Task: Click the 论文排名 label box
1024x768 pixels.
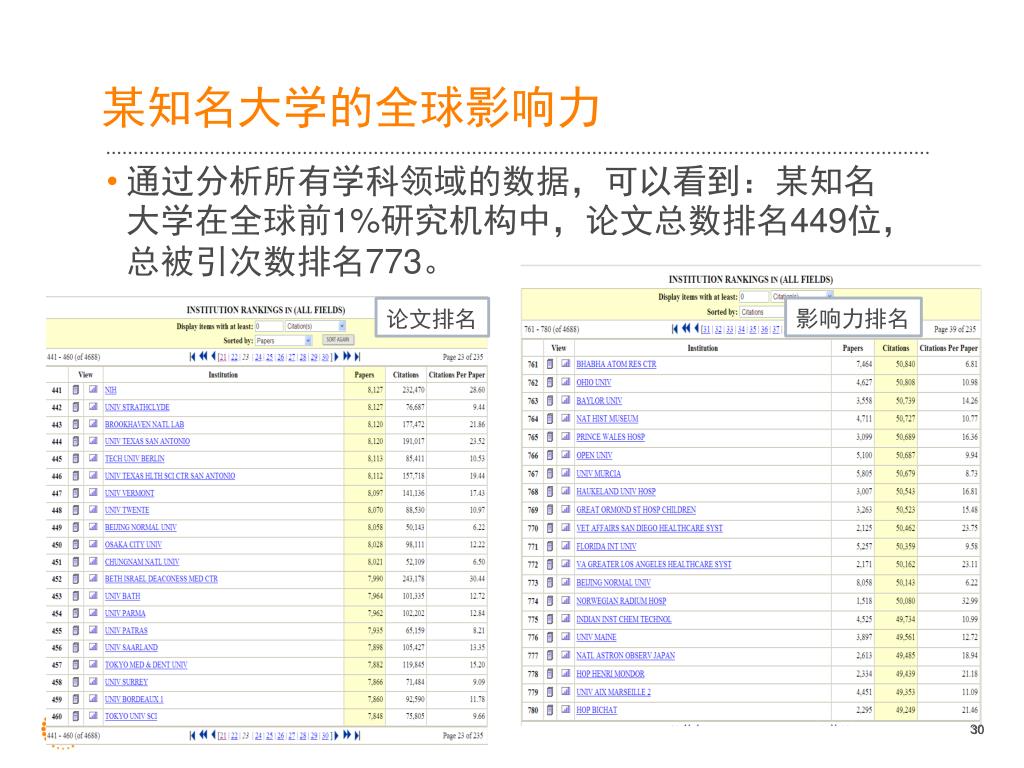Action: click(x=432, y=318)
